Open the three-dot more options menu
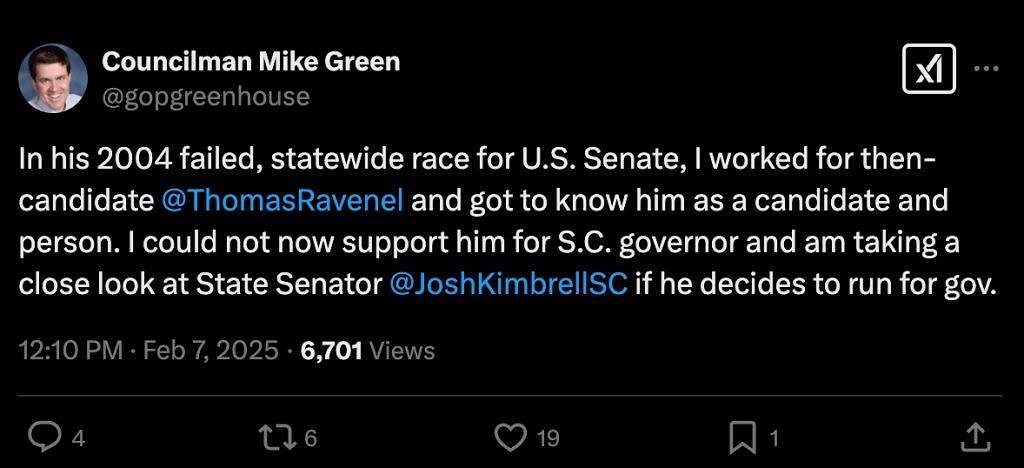1024x468 pixels. pos(986,69)
